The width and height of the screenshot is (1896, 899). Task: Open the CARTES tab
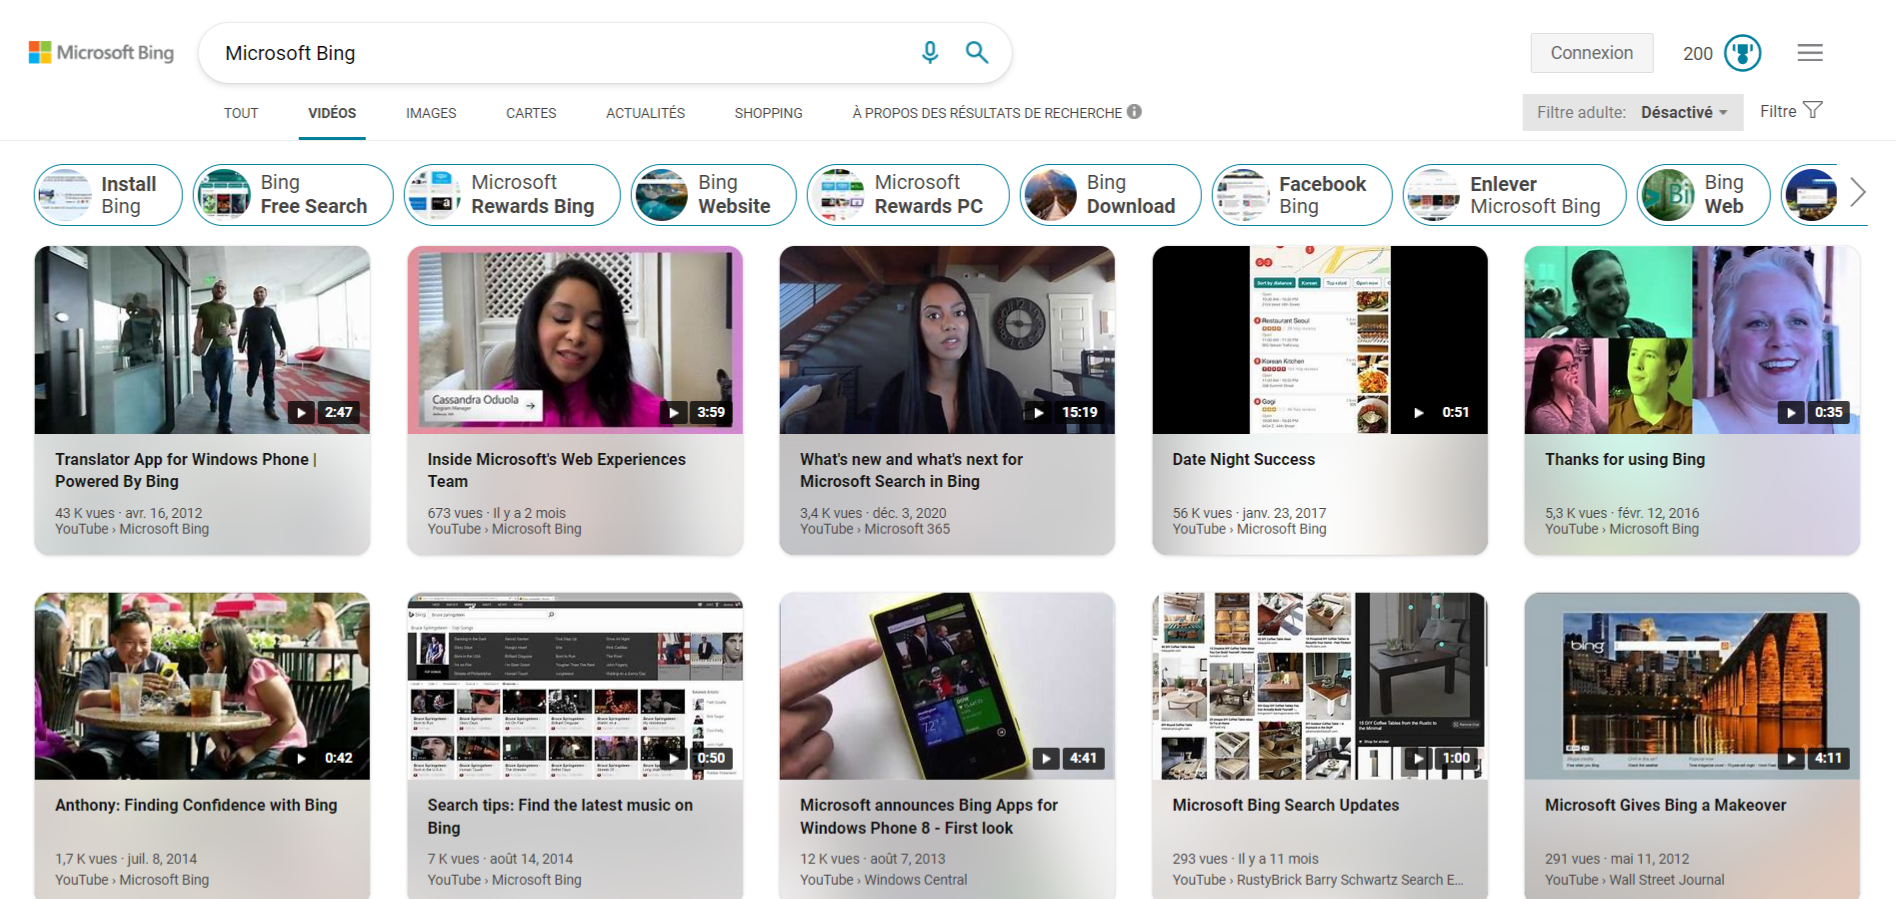[531, 113]
